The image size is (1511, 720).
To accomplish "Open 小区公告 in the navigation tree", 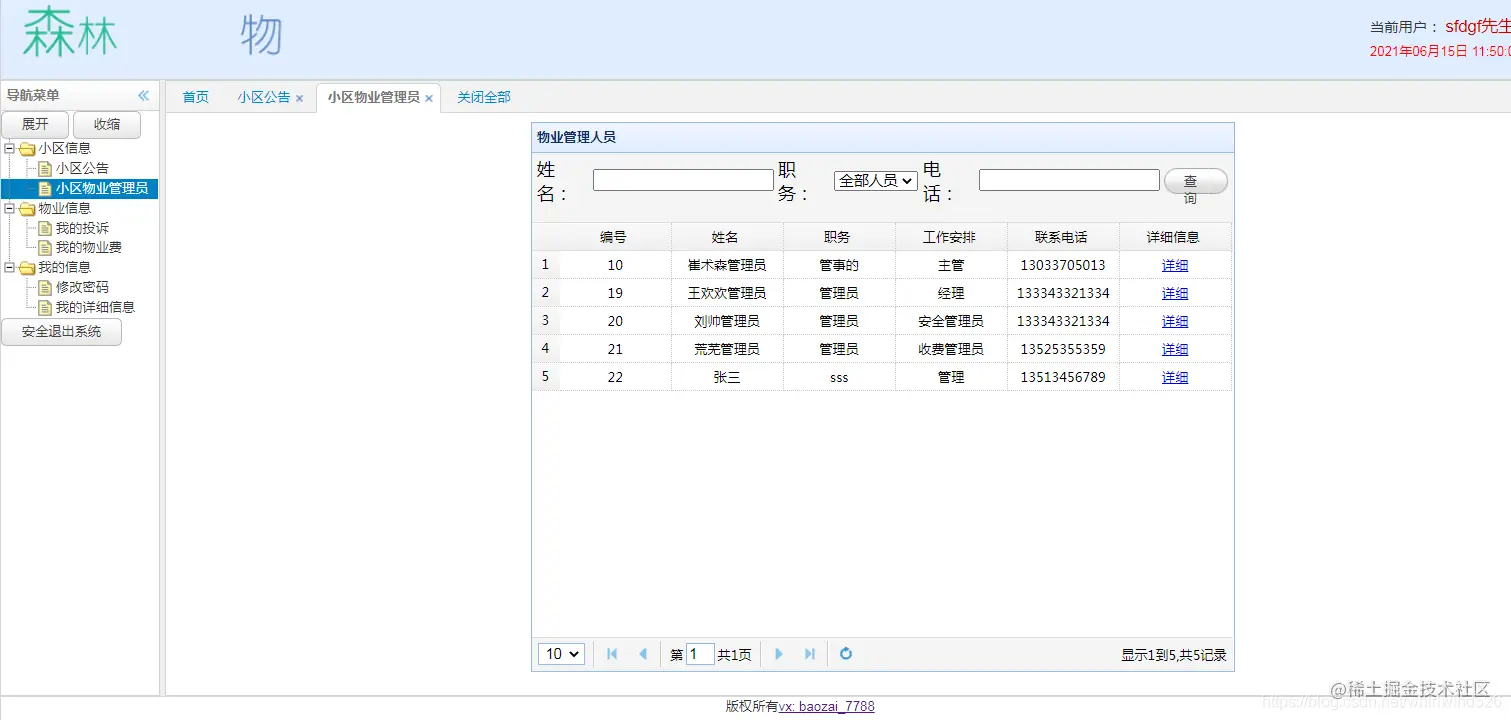I will [82, 168].
